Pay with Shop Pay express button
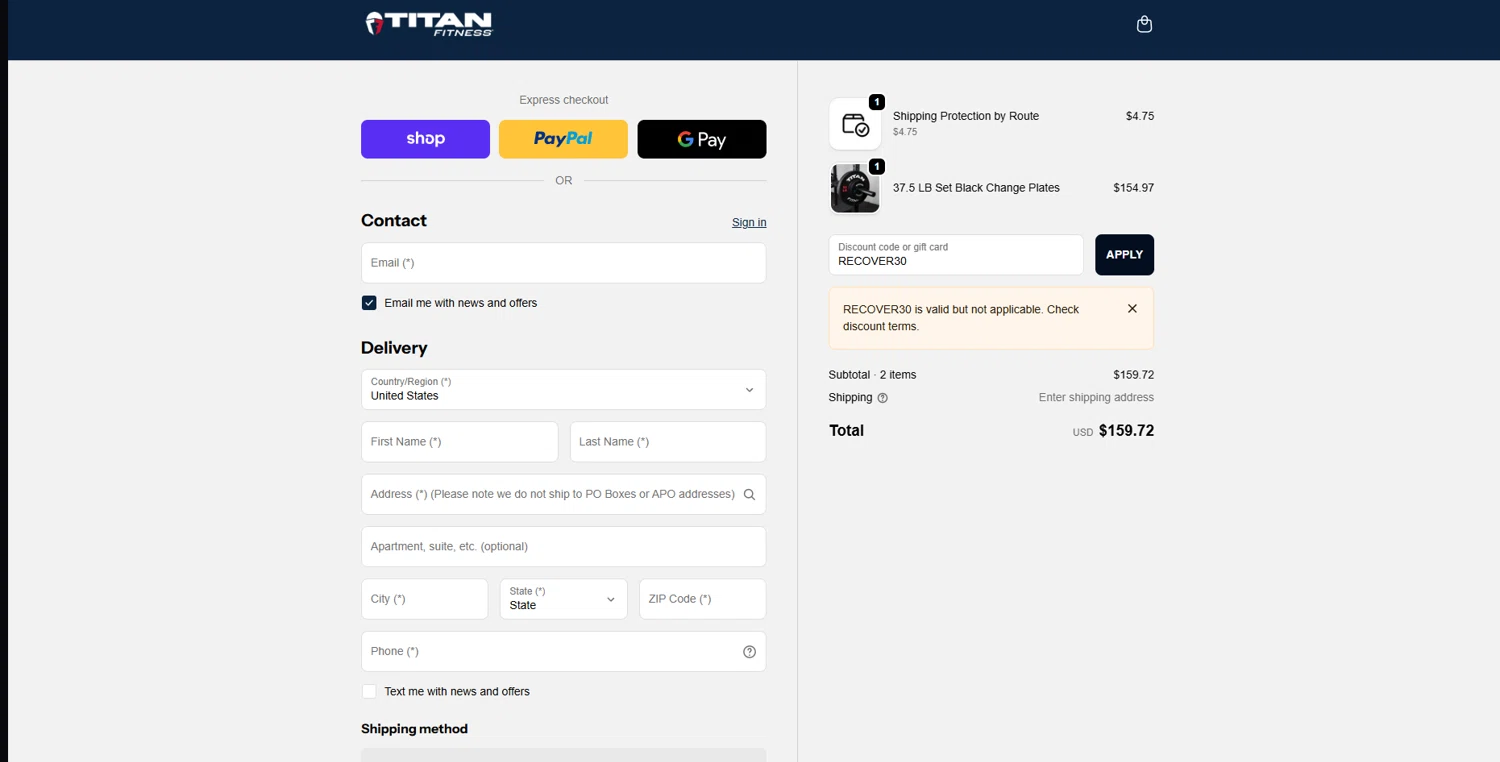Viewport: 1500px width, 762px height. [x=425, y=139]
